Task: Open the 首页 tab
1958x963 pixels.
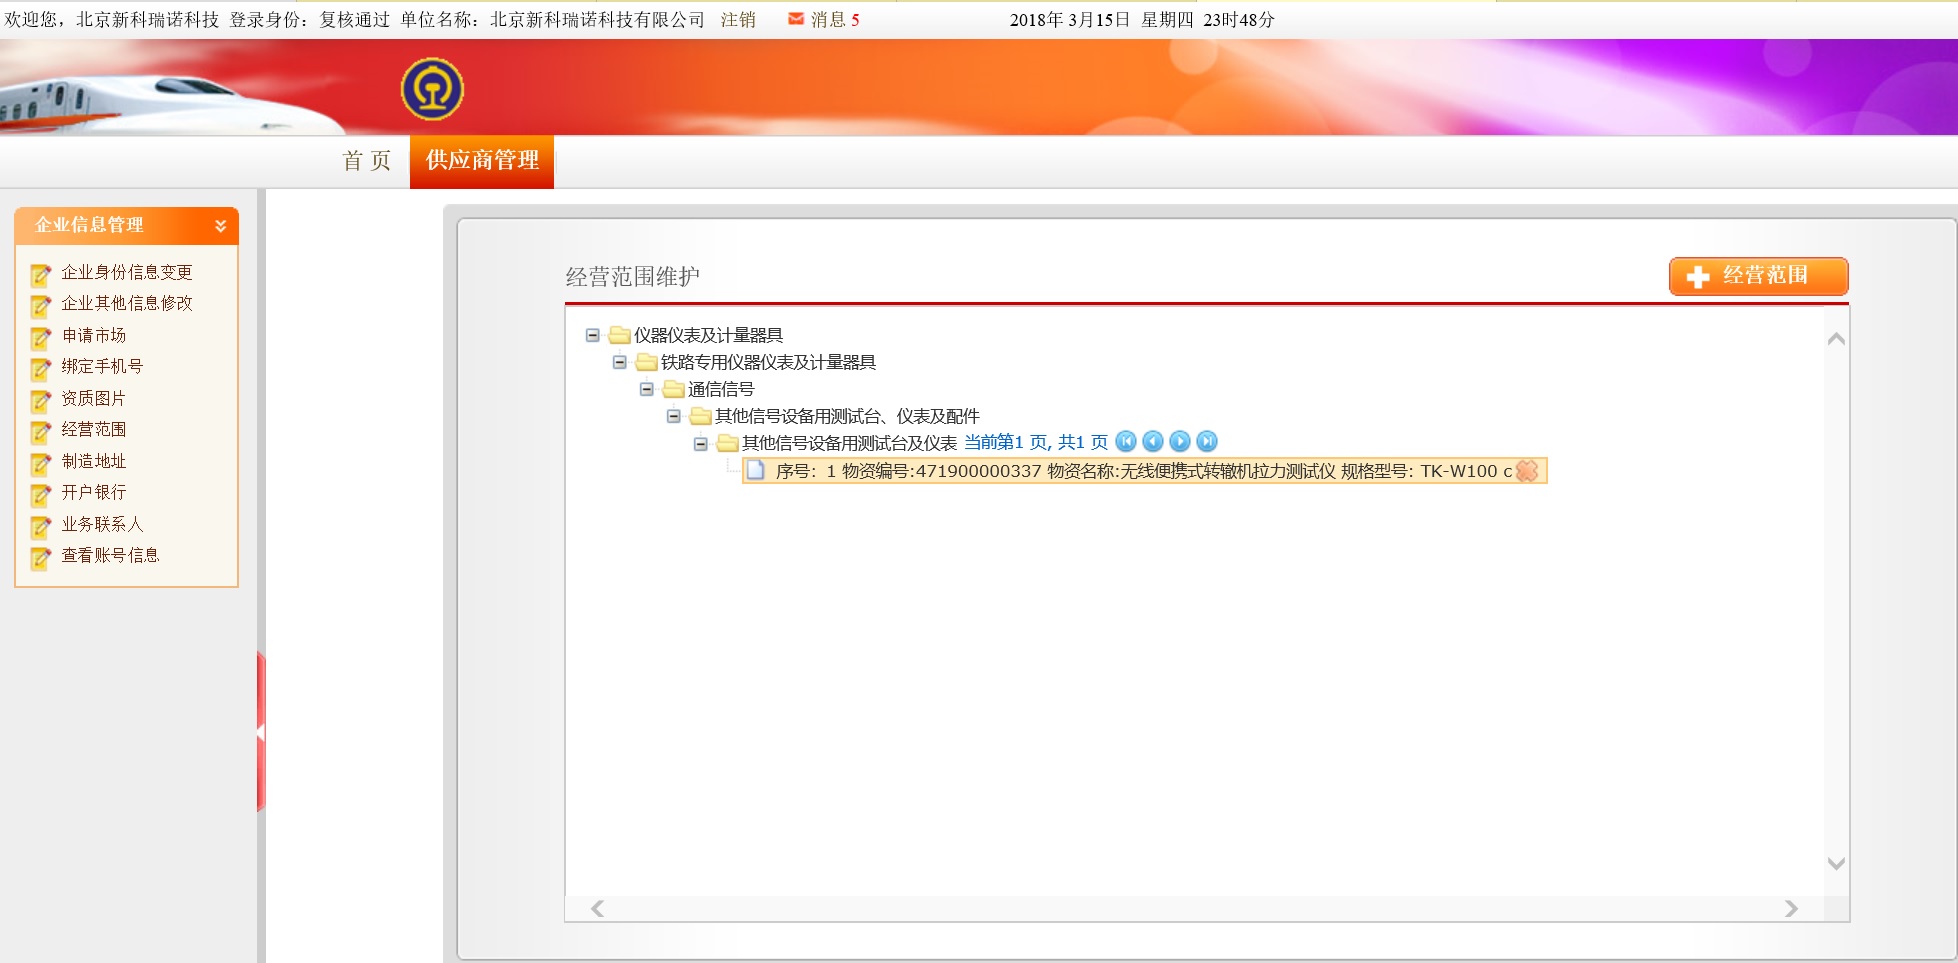Action: [x=367, y=161]
